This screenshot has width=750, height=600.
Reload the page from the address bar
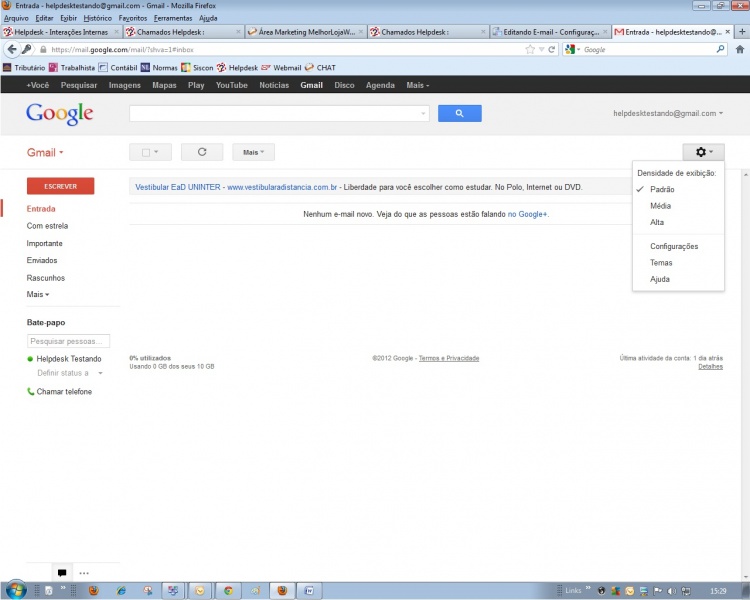pos(551,49)
